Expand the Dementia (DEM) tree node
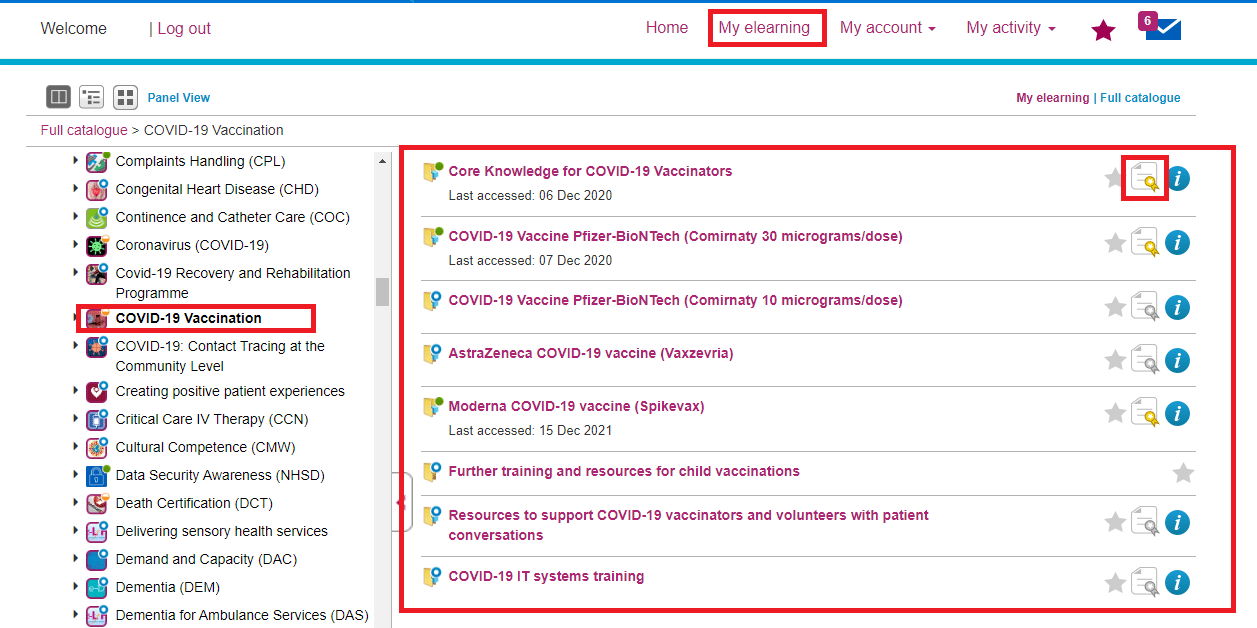Viewport: 1257px width, 628px height. (75, 587)
